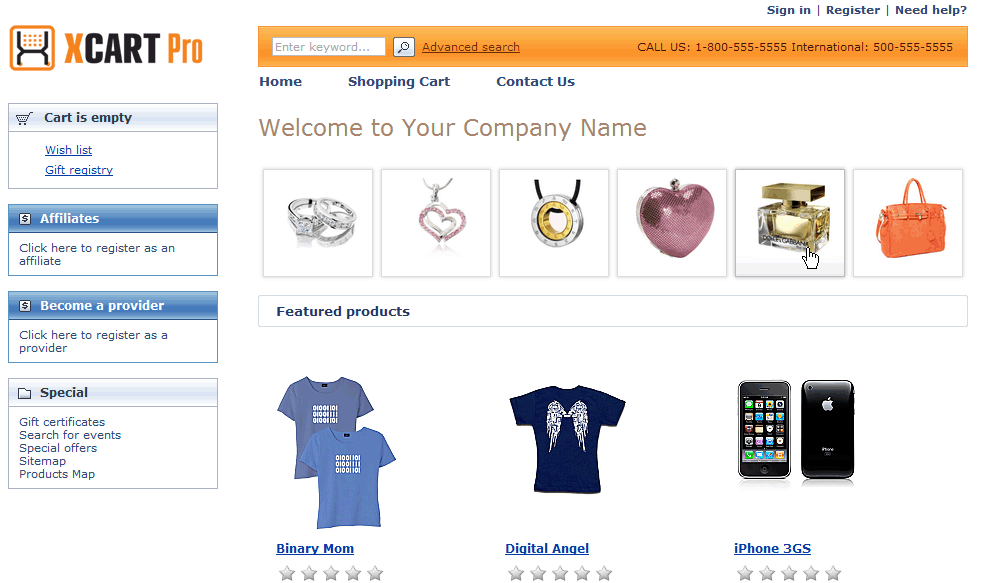Viewport: 981px width, 583px height.
Task: Click the magnifier search button
Action: coord(404,47)
